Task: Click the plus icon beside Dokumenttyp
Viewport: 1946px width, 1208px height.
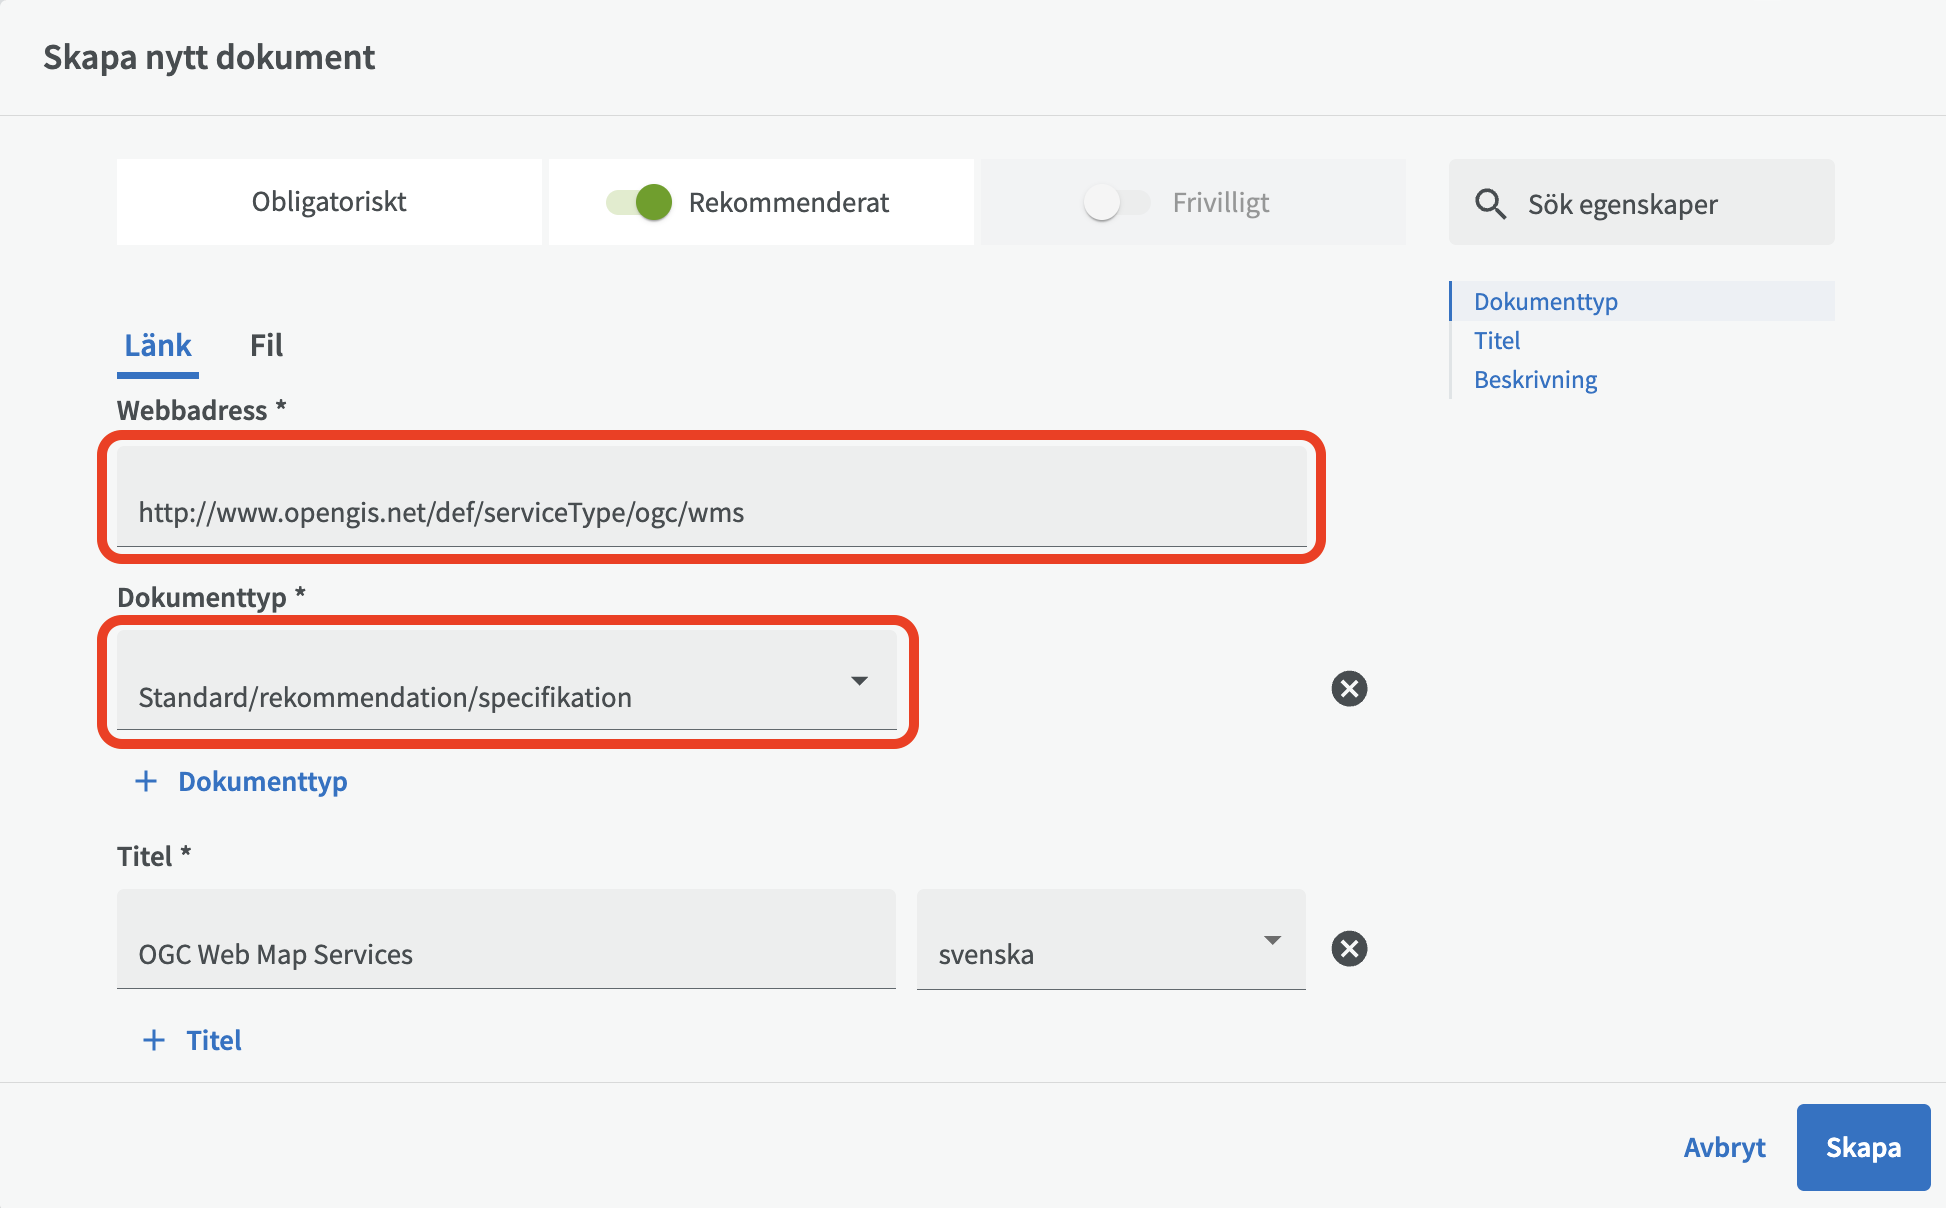Action: click(146, 781)
